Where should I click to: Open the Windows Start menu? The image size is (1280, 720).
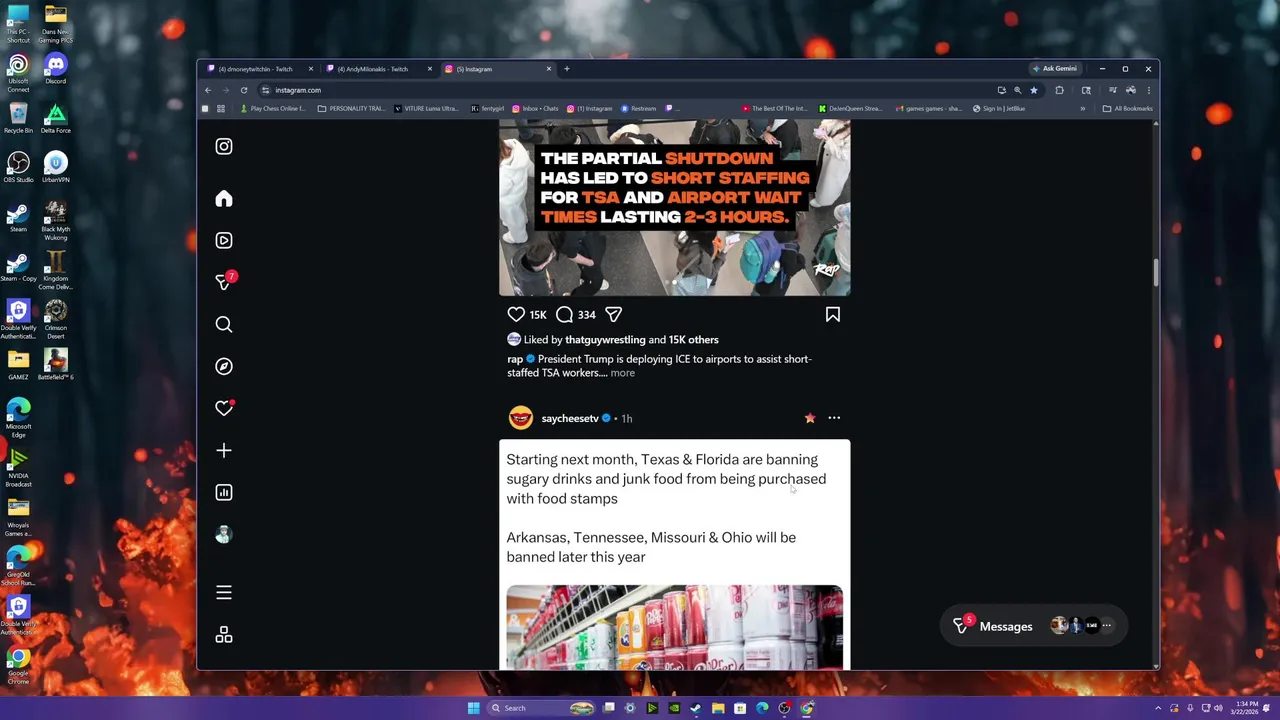point(473,708)
